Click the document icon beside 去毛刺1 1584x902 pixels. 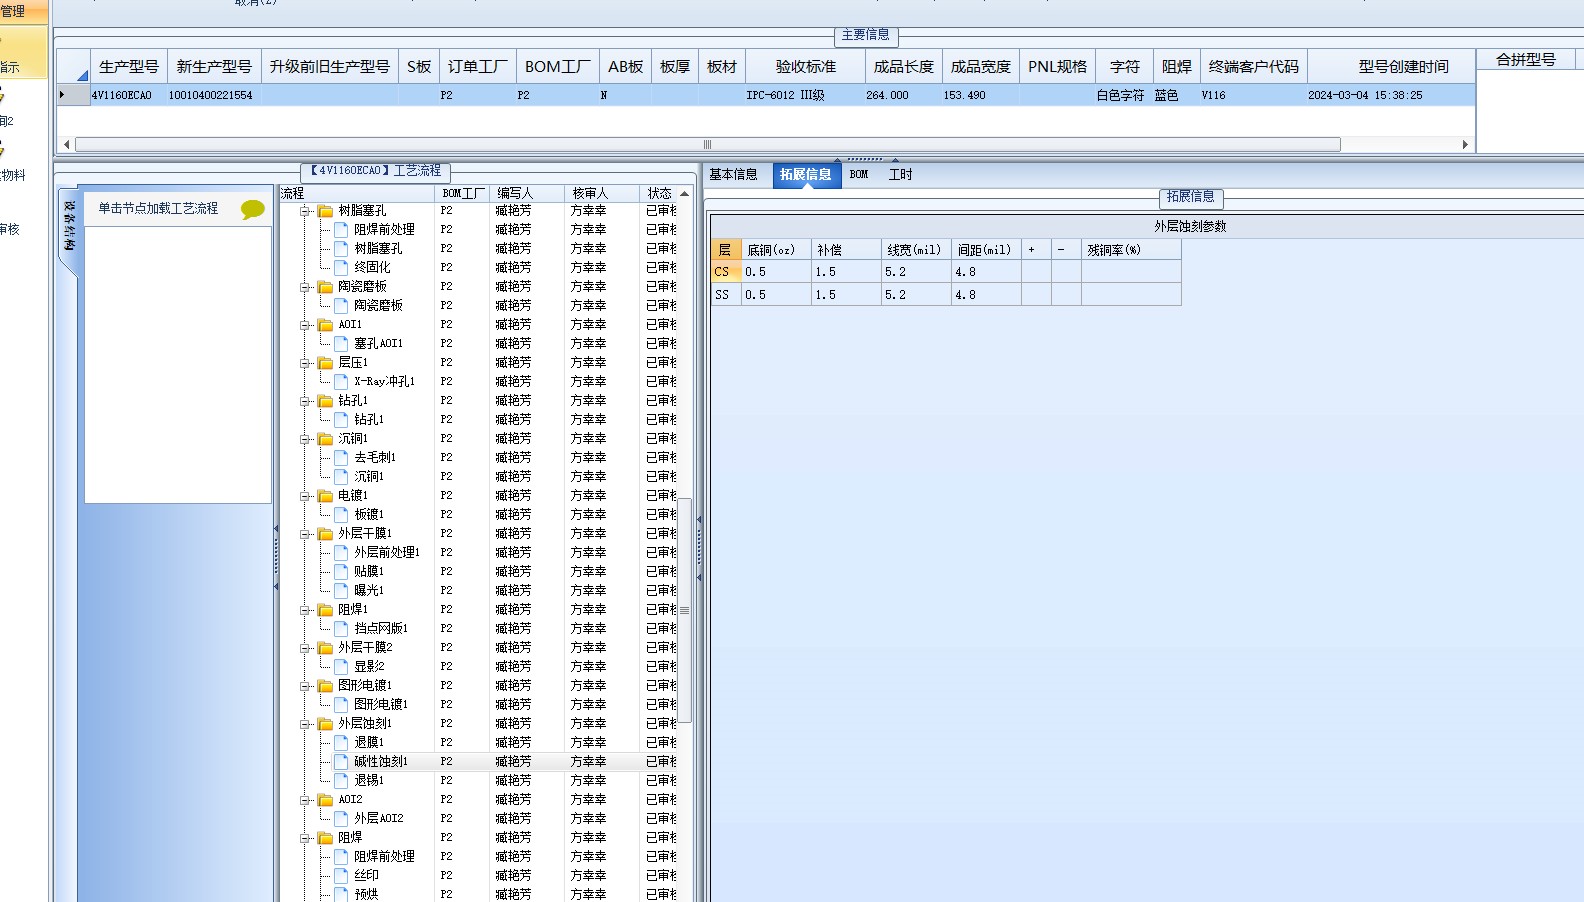(x=341, y=458)
